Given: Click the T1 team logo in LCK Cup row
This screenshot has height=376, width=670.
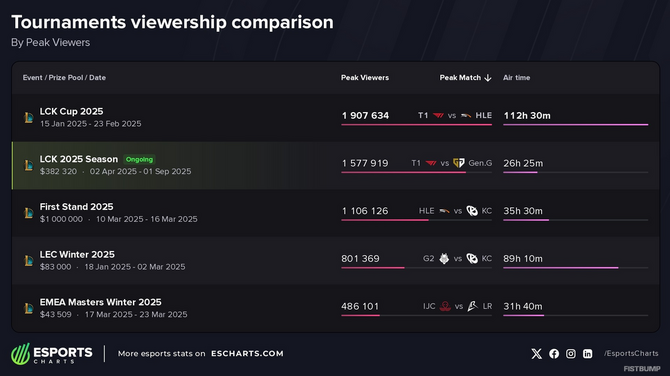Looking at the screenshot, I should point(438,115).
